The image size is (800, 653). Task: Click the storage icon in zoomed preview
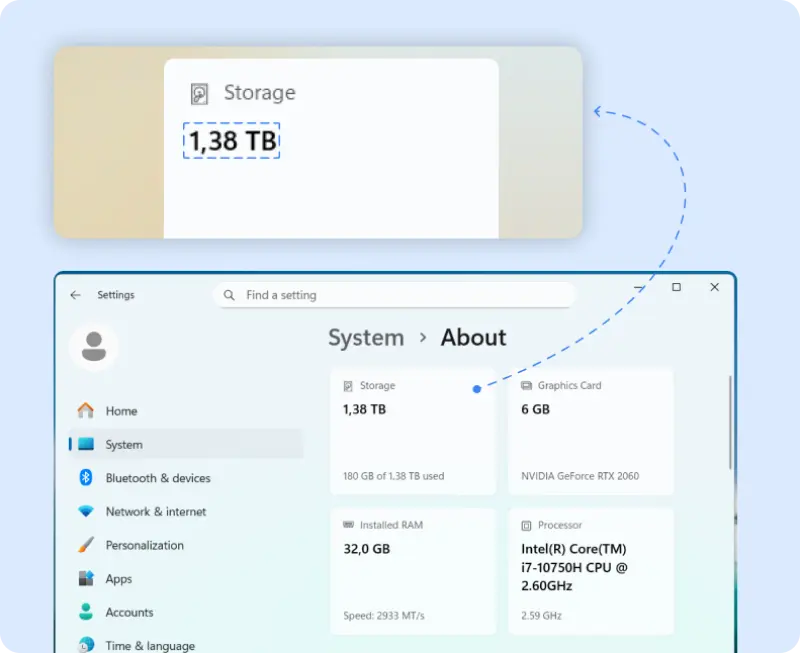199,94
